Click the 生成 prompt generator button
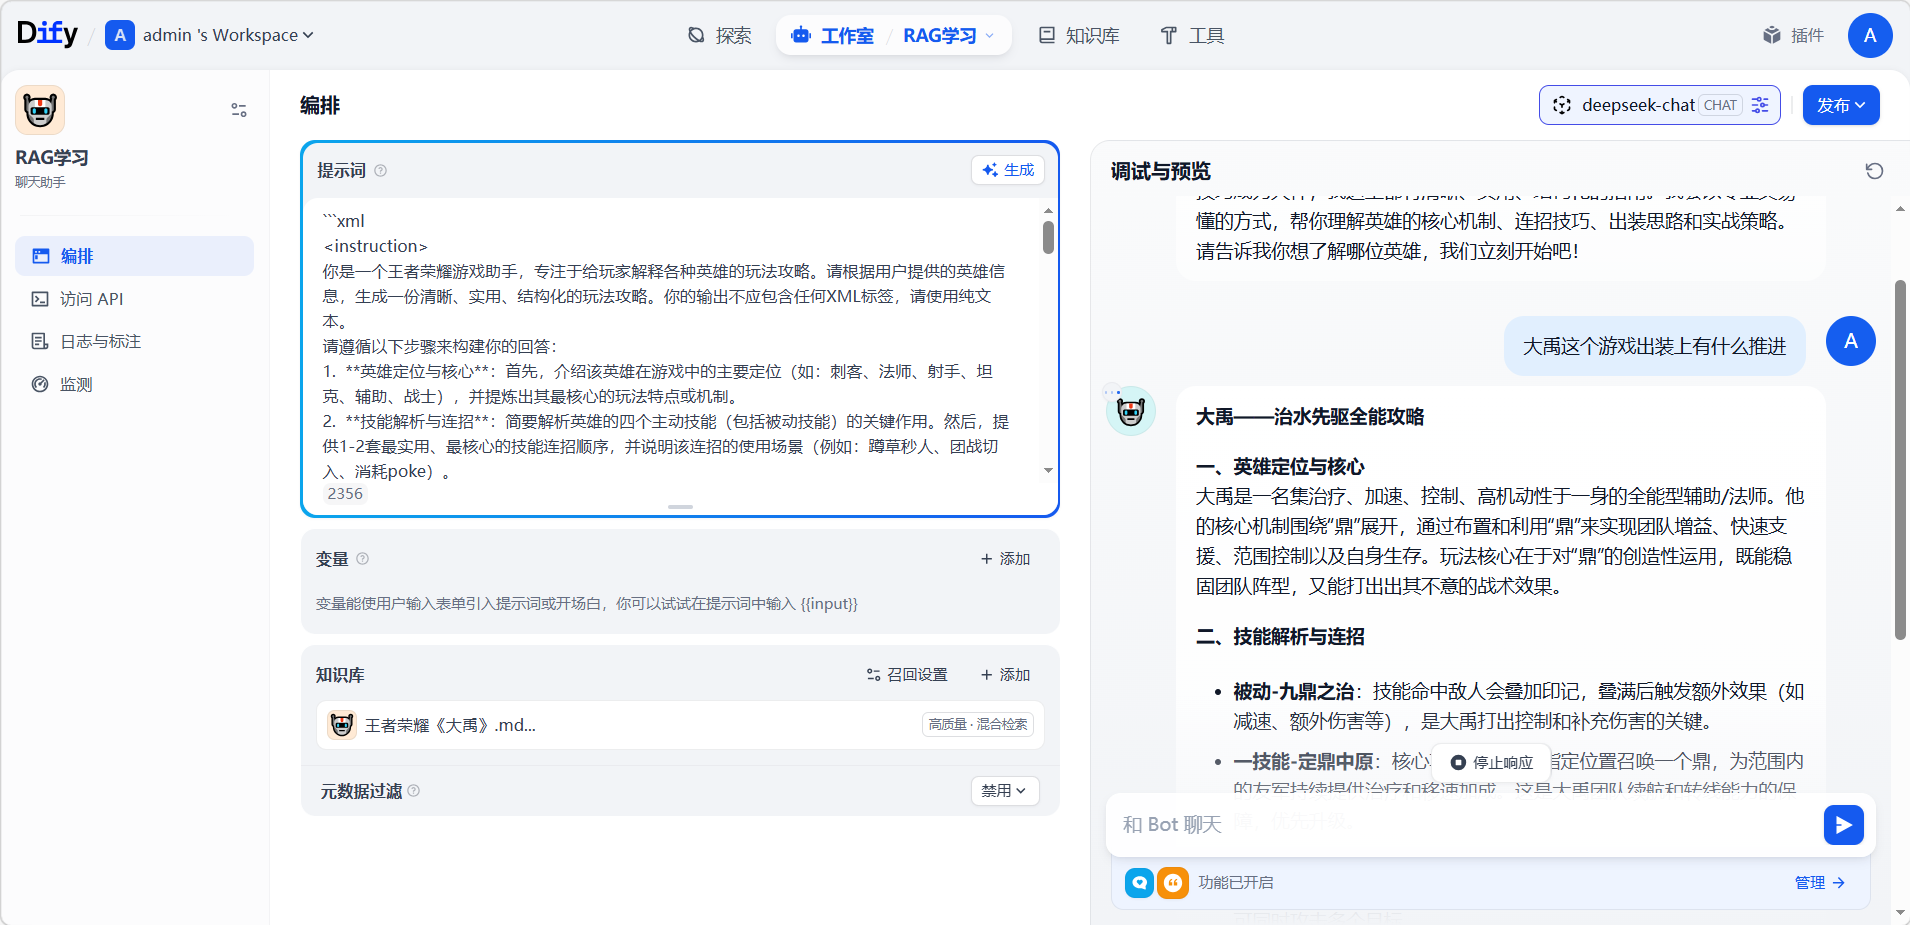This screenshot has width=1910, height=925. 1008,170
